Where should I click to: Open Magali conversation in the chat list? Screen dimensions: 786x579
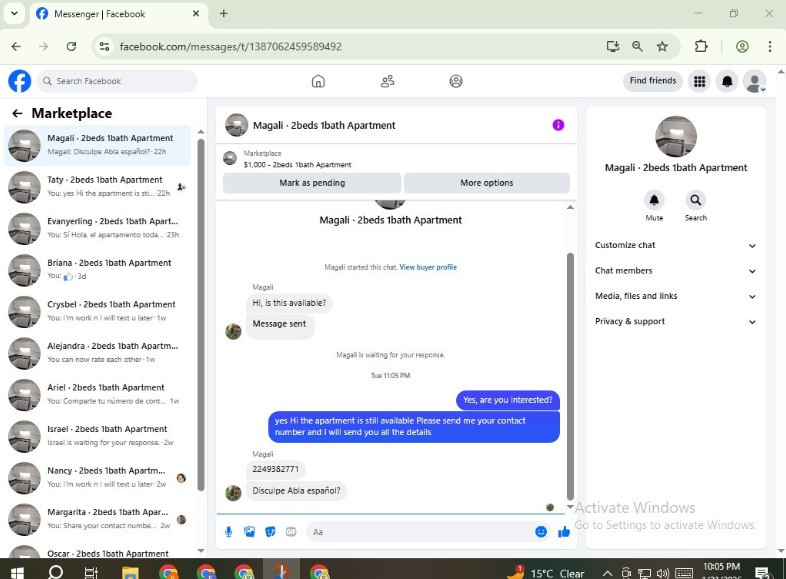click(x=97, y=145)
